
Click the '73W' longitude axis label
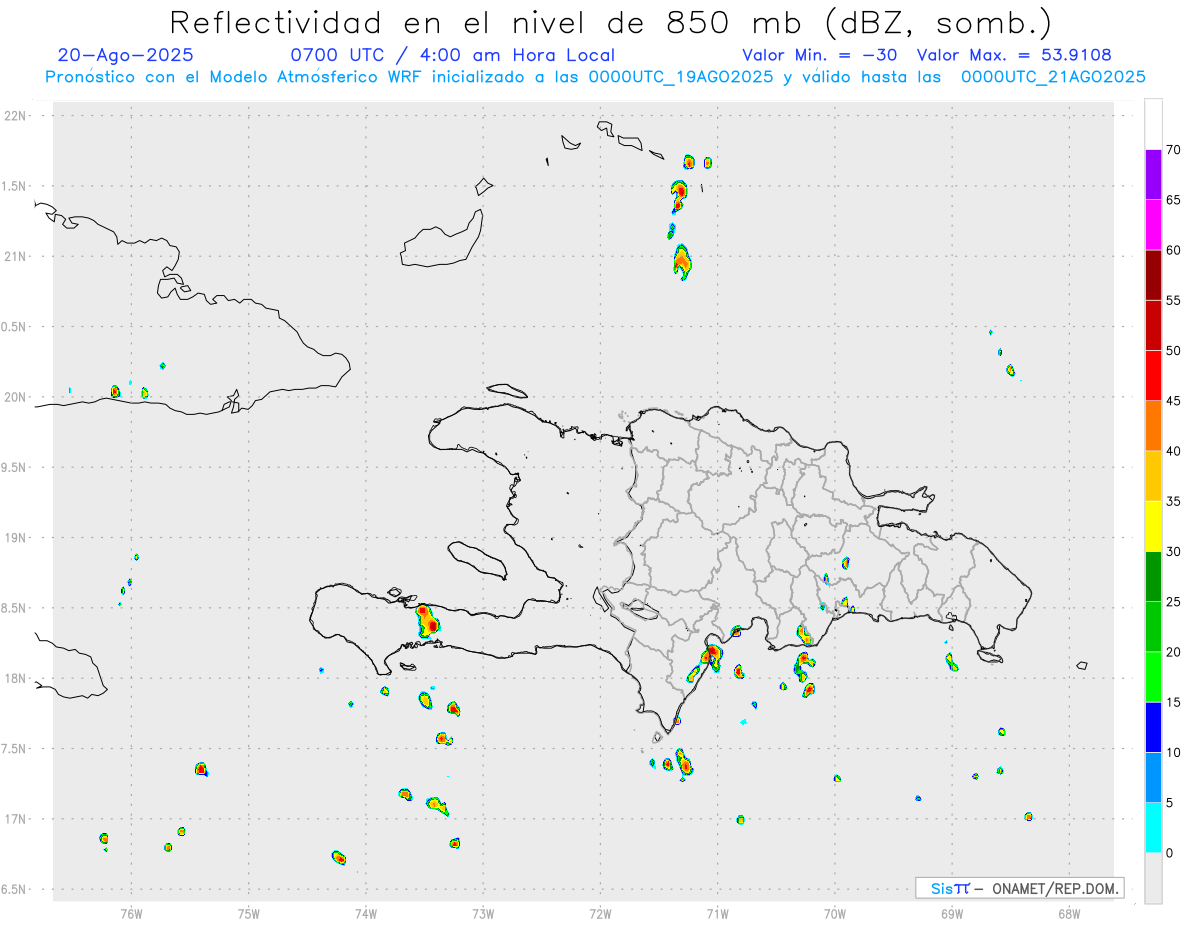click(x=483, y=914)
